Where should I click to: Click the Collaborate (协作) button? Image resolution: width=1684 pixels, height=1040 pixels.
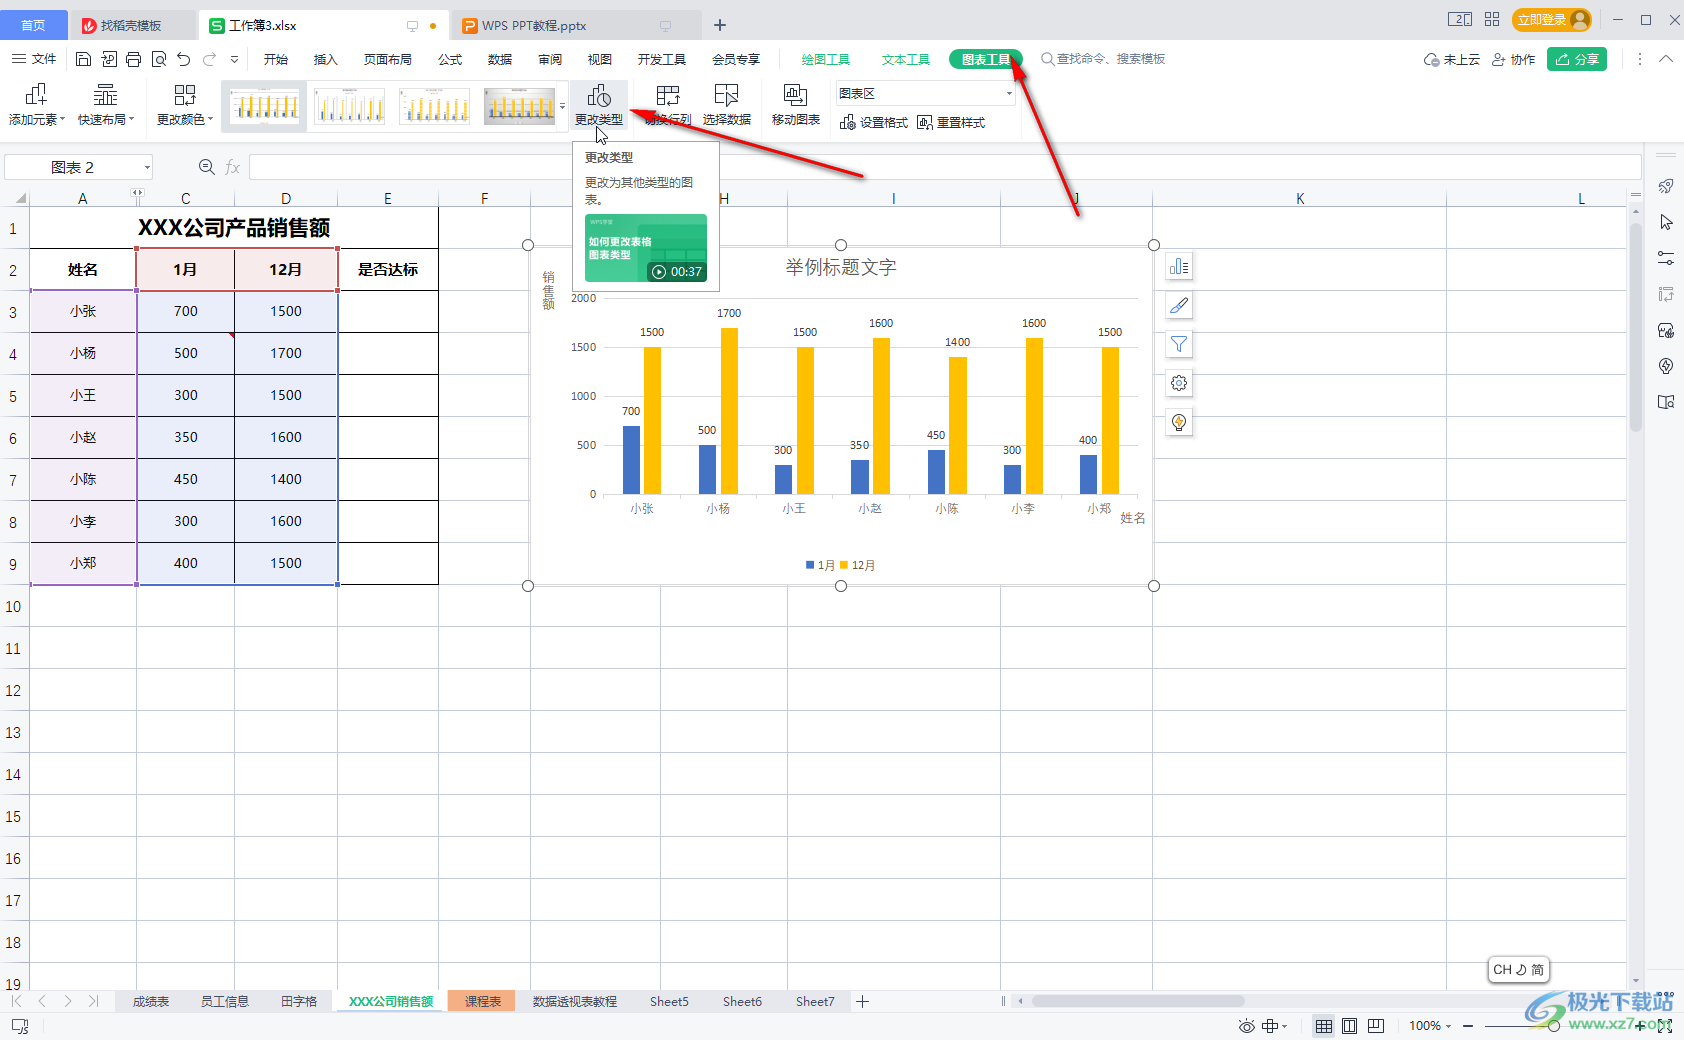pyautogui.click(x=1513, y=60)
